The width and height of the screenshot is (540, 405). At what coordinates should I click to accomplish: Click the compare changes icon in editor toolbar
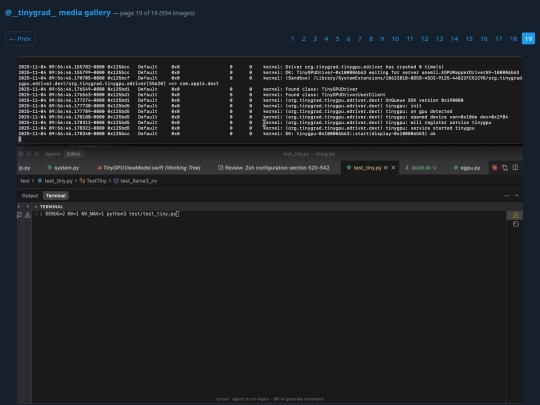click(505, 168)
